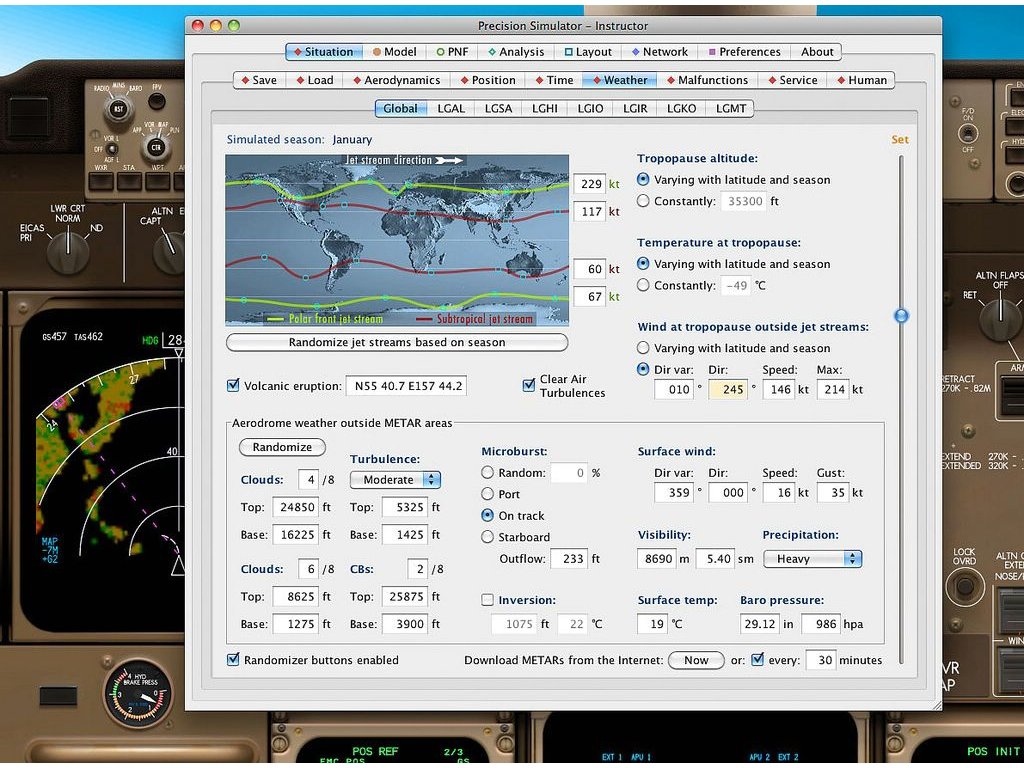Click the blue vertical slider knob
The height and width of the screenshot is (768, 1024).
click(x=901, y=316)
